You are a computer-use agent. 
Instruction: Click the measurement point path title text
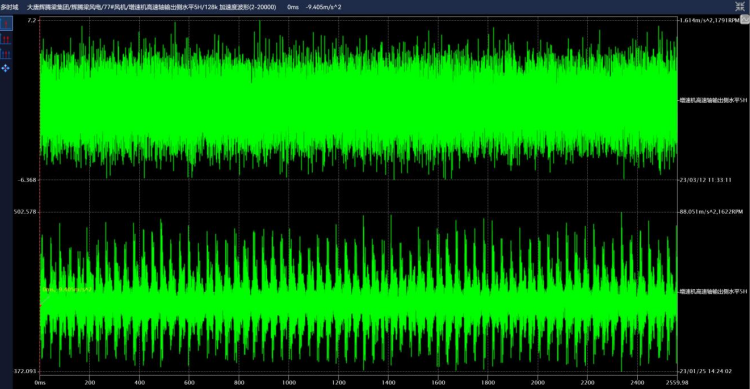(152, 7)
